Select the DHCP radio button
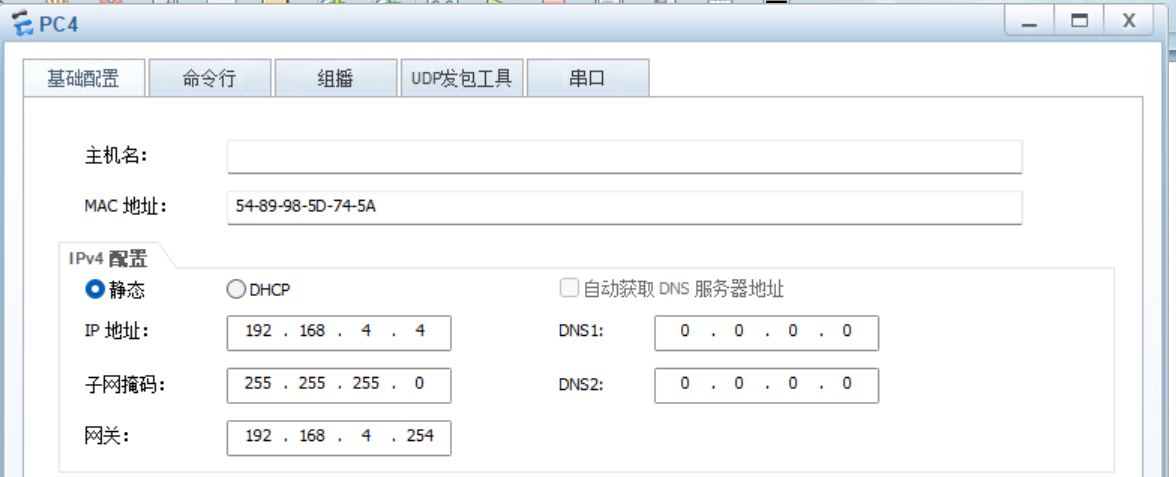This screenshot has width=1176, height=477. pyautogui.click(x=236, y=290)
